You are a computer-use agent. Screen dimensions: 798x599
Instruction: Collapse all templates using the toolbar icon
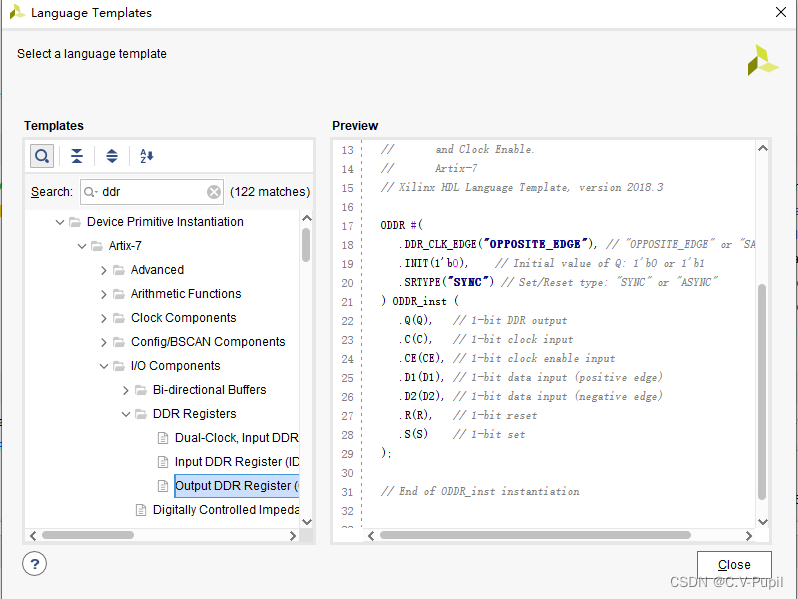click(x=77, y=156)
